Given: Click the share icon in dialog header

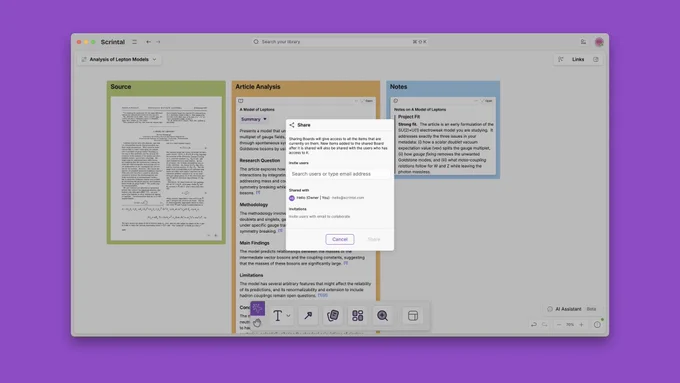Looking at the screenshot, I should 292,125.
